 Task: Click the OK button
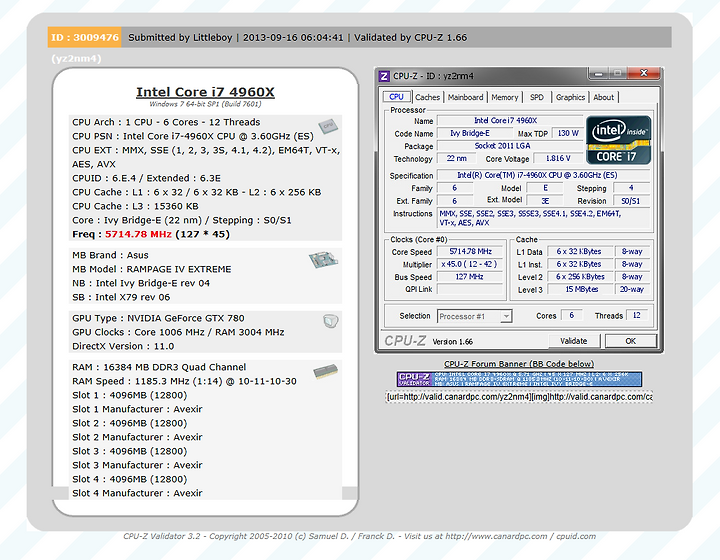click(630, 341)
